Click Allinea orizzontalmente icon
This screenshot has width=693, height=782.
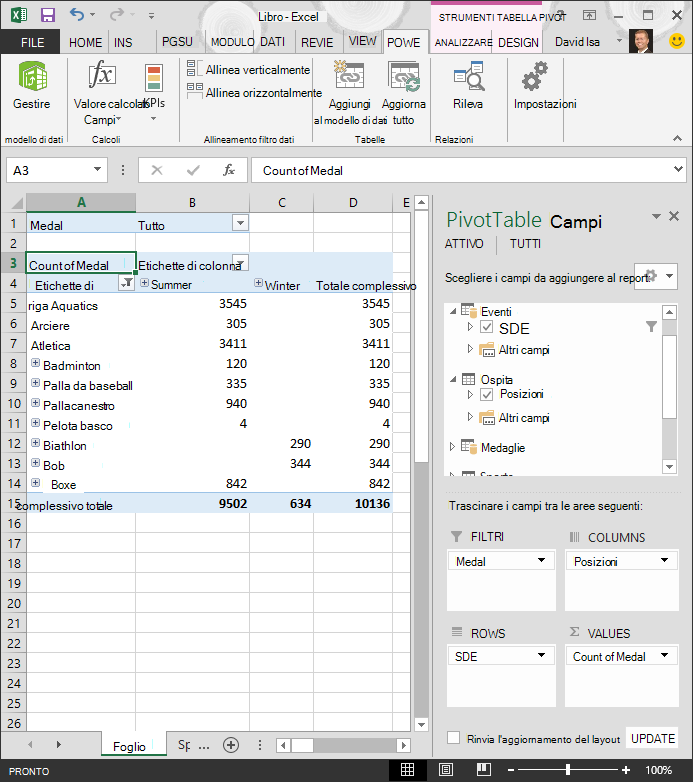[194, 89]
